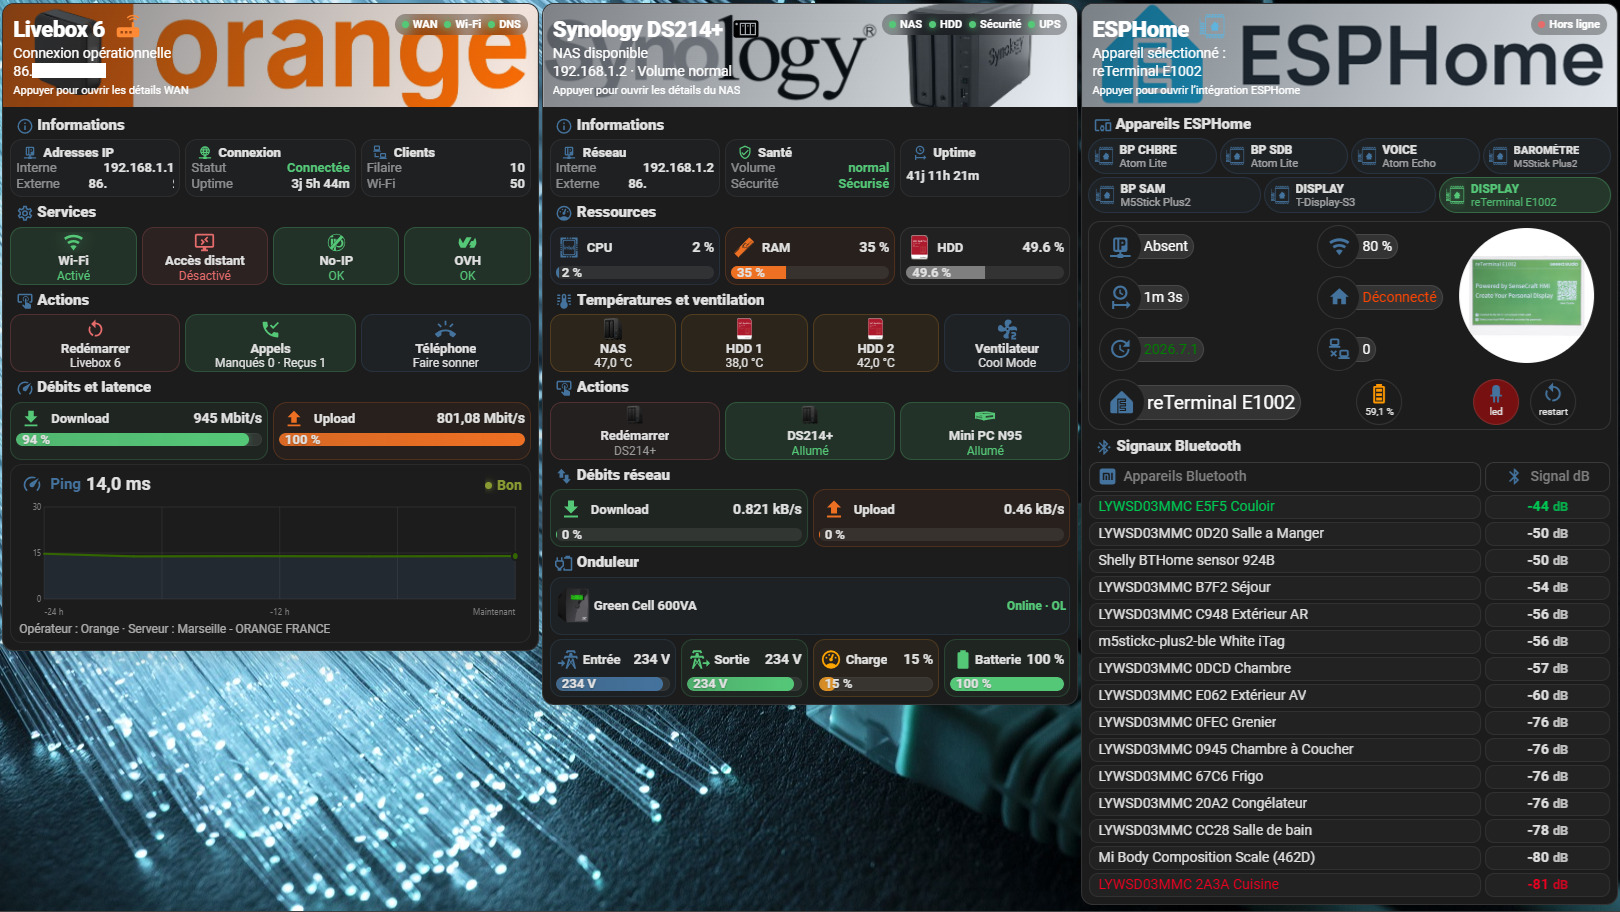Open the ESPHome integration from its header
This screenshot has width=1620, height=912.
1349,55
